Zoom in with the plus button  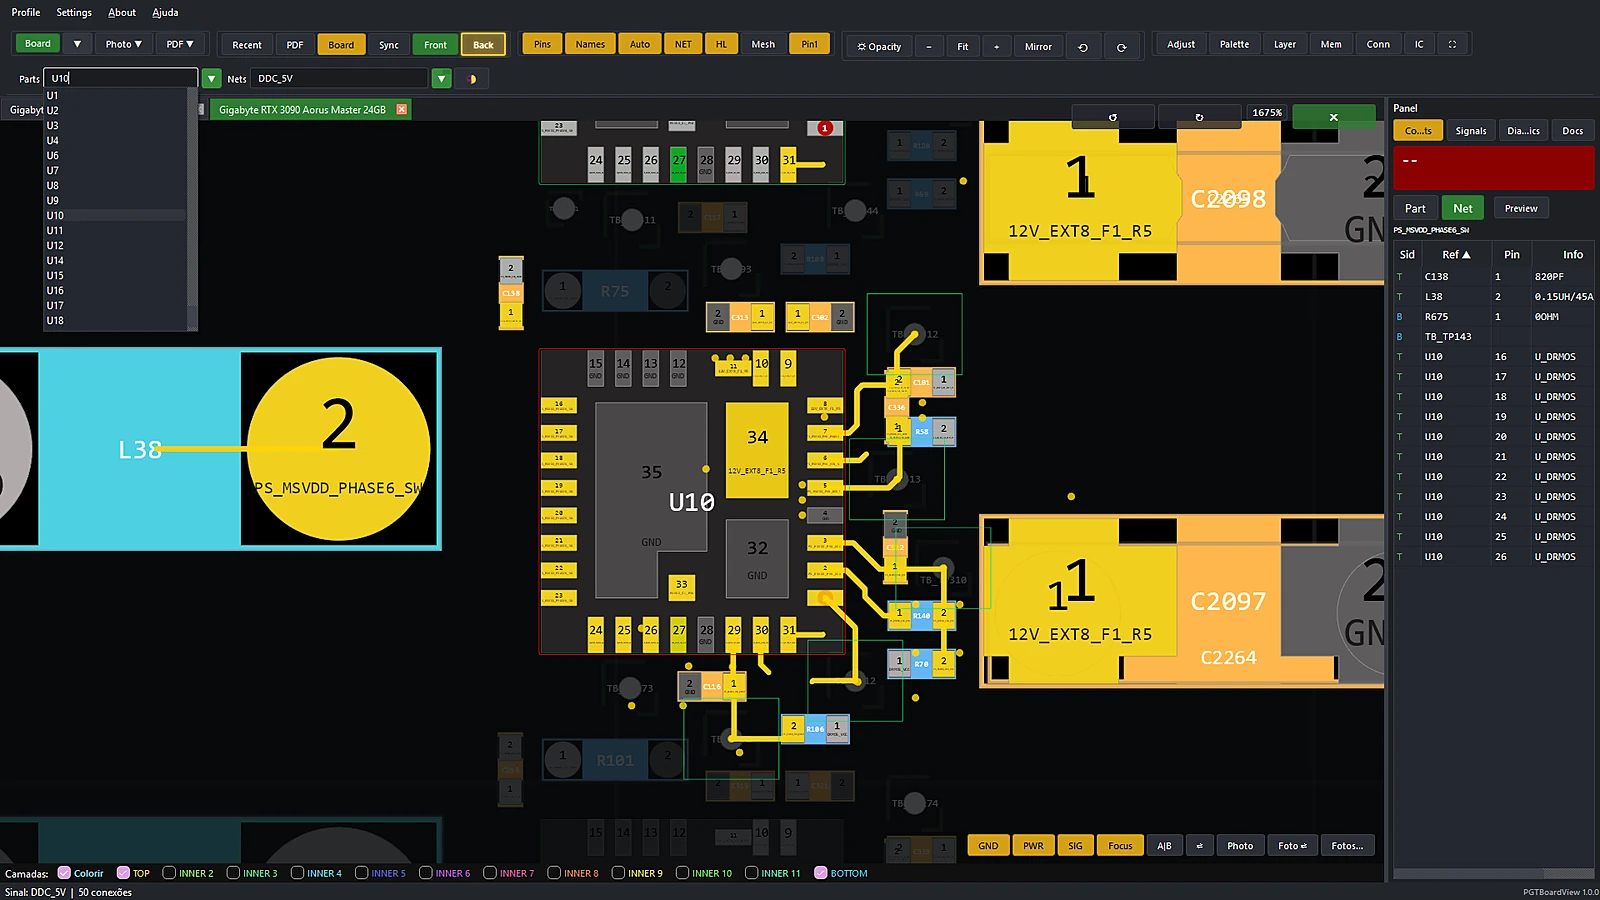coord(996,46)
